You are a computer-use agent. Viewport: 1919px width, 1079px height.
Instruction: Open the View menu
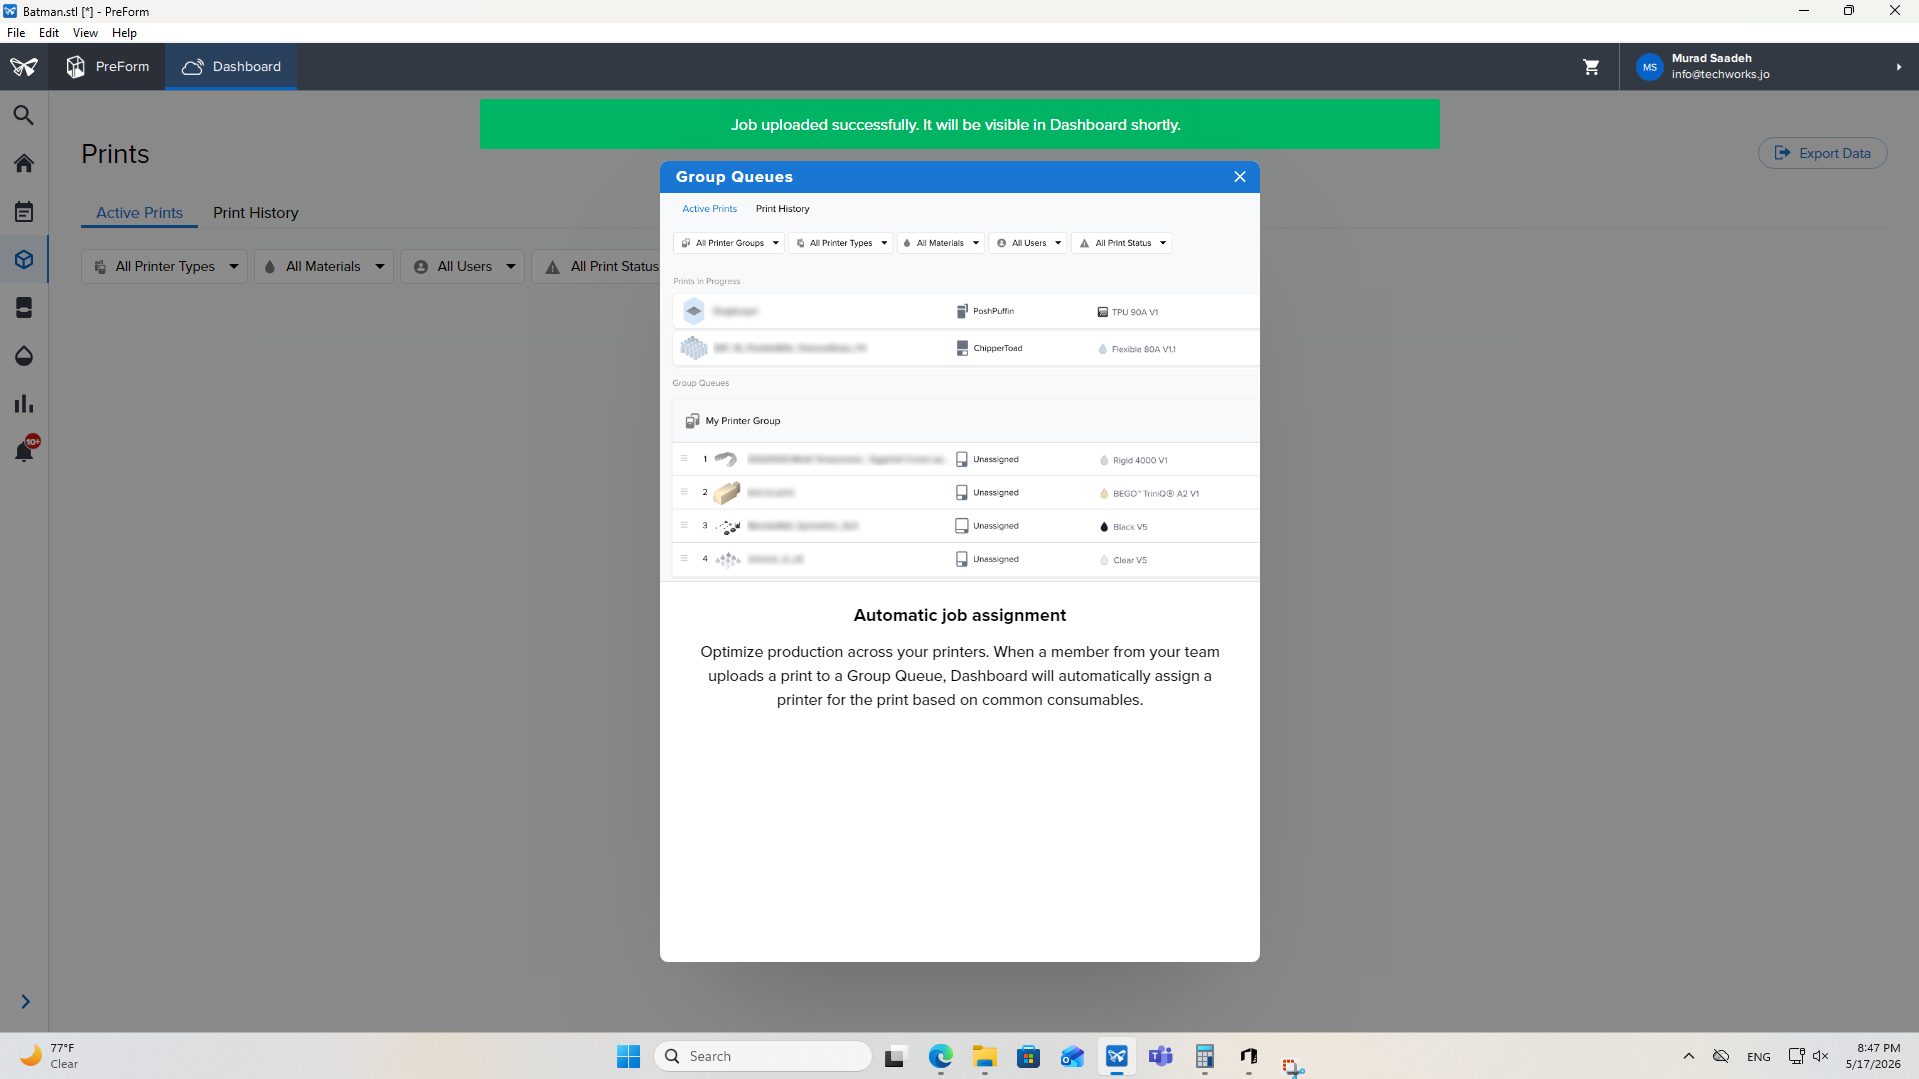pos(85,33)
